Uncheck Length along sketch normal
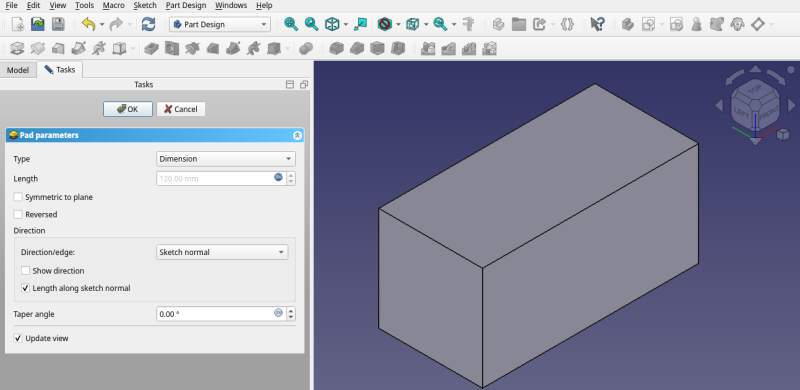800x390 pixels. [x=26, y=288]
